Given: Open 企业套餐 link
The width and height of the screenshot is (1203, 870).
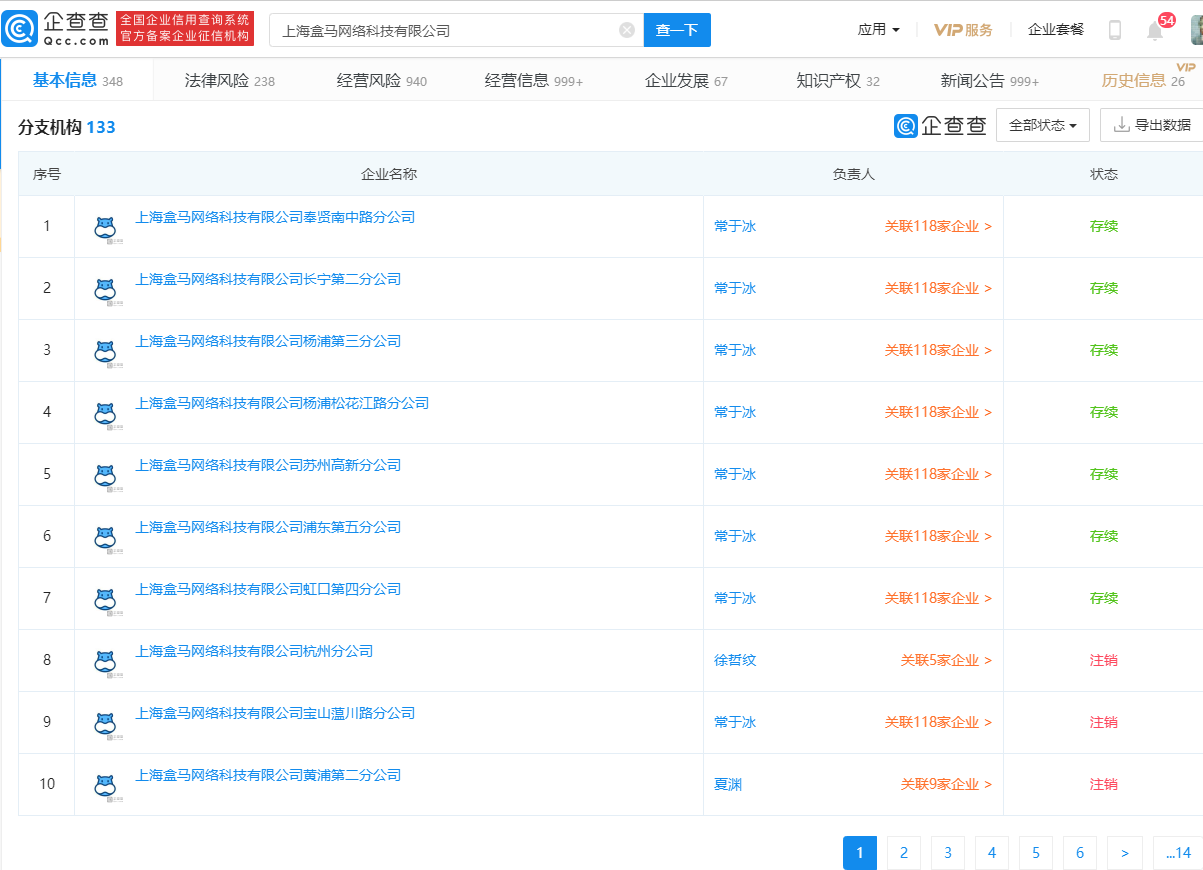Looking at the screenshot, I should (x=1056, y=30).
